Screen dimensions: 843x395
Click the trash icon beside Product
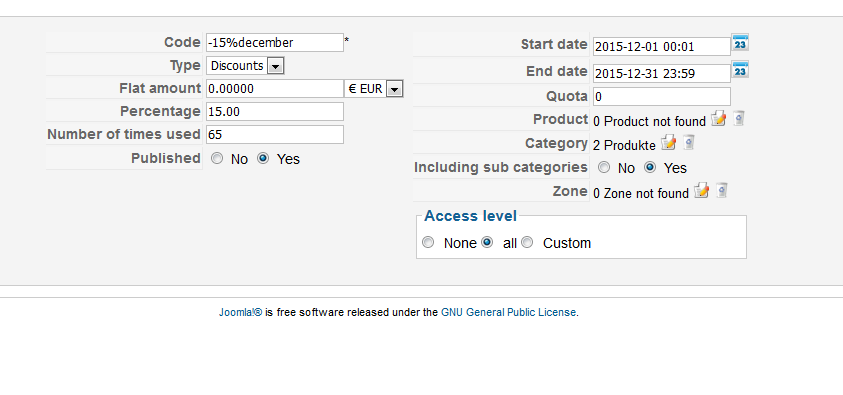739,118
